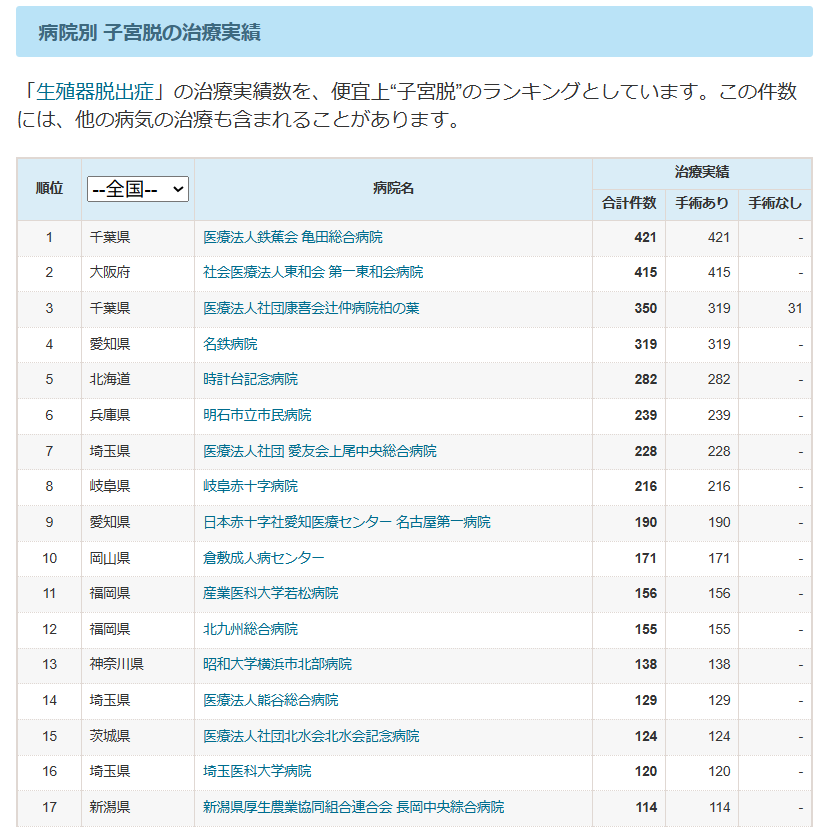Open 医療法人社団康喜会辻仲病院柏の葉 link
Viewport: 823px width, 827px height.
311,308
